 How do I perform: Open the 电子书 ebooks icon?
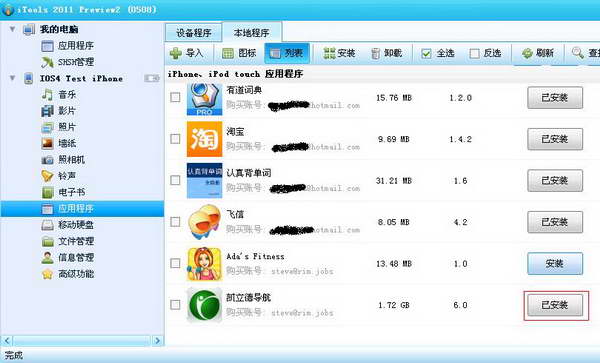click(47, 192)
